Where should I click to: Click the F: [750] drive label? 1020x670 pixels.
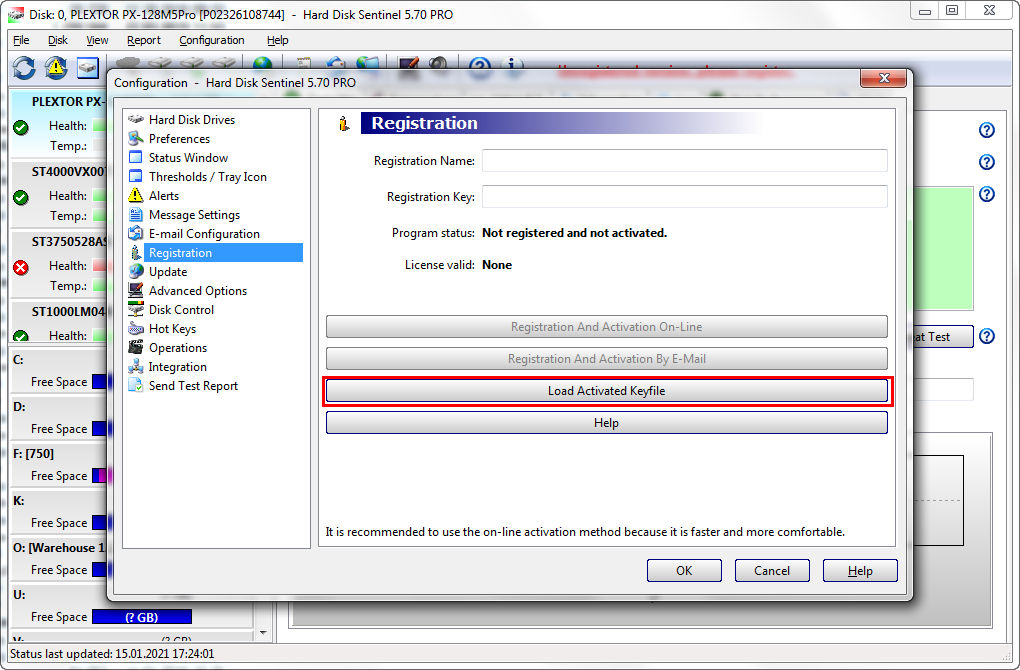pos(33,453)
